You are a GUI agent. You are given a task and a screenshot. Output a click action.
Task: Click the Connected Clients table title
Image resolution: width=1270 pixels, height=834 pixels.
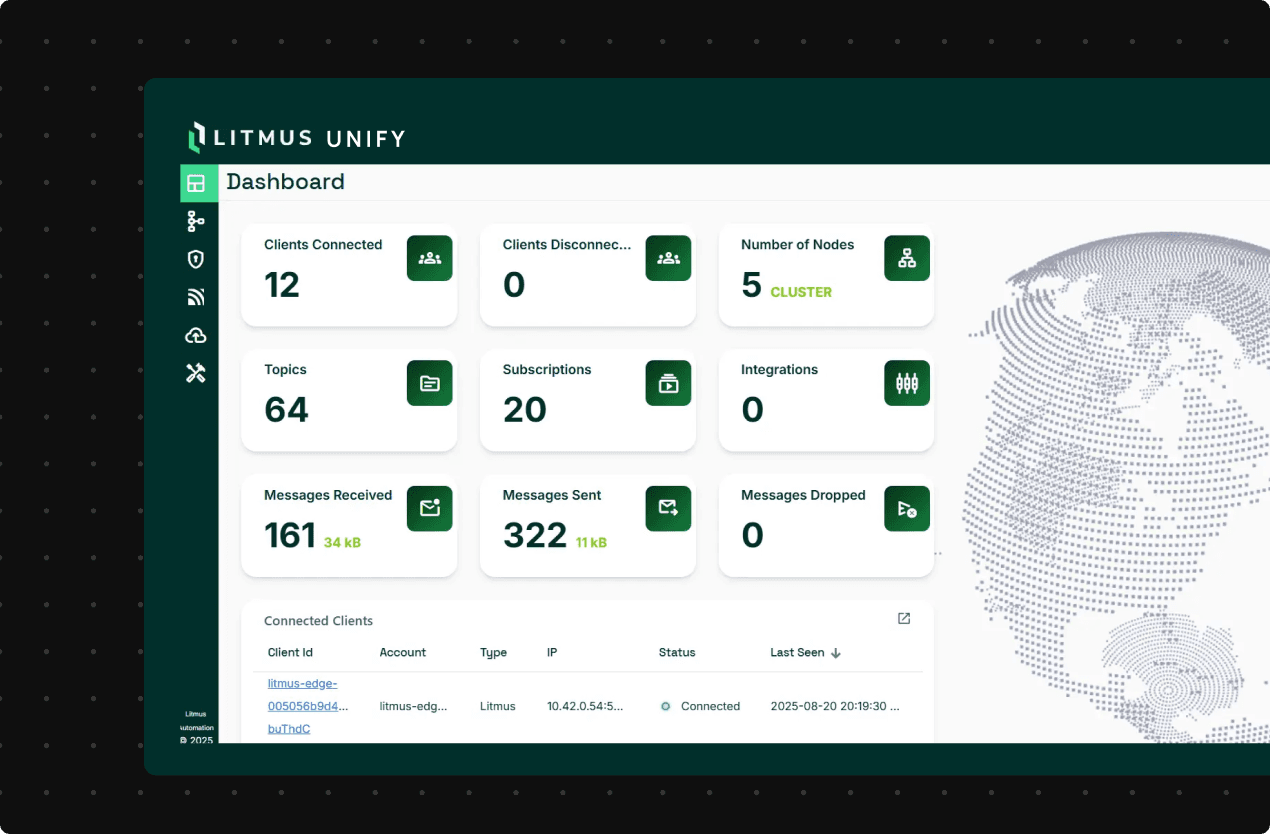(318, 621)
